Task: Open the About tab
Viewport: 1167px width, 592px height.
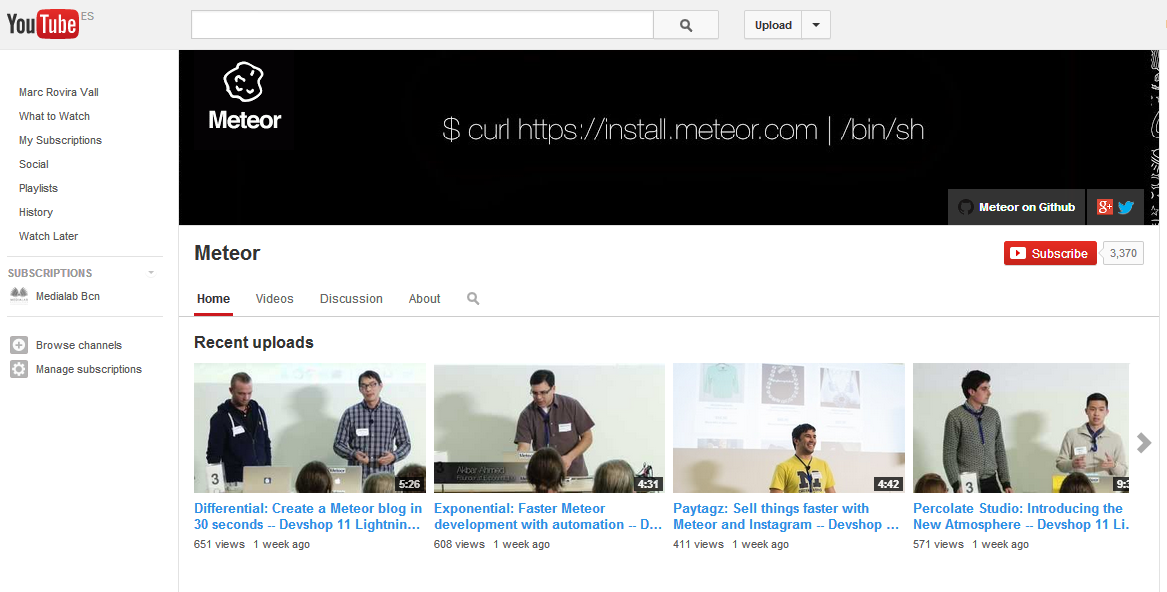Action: [x=424, y=299]
